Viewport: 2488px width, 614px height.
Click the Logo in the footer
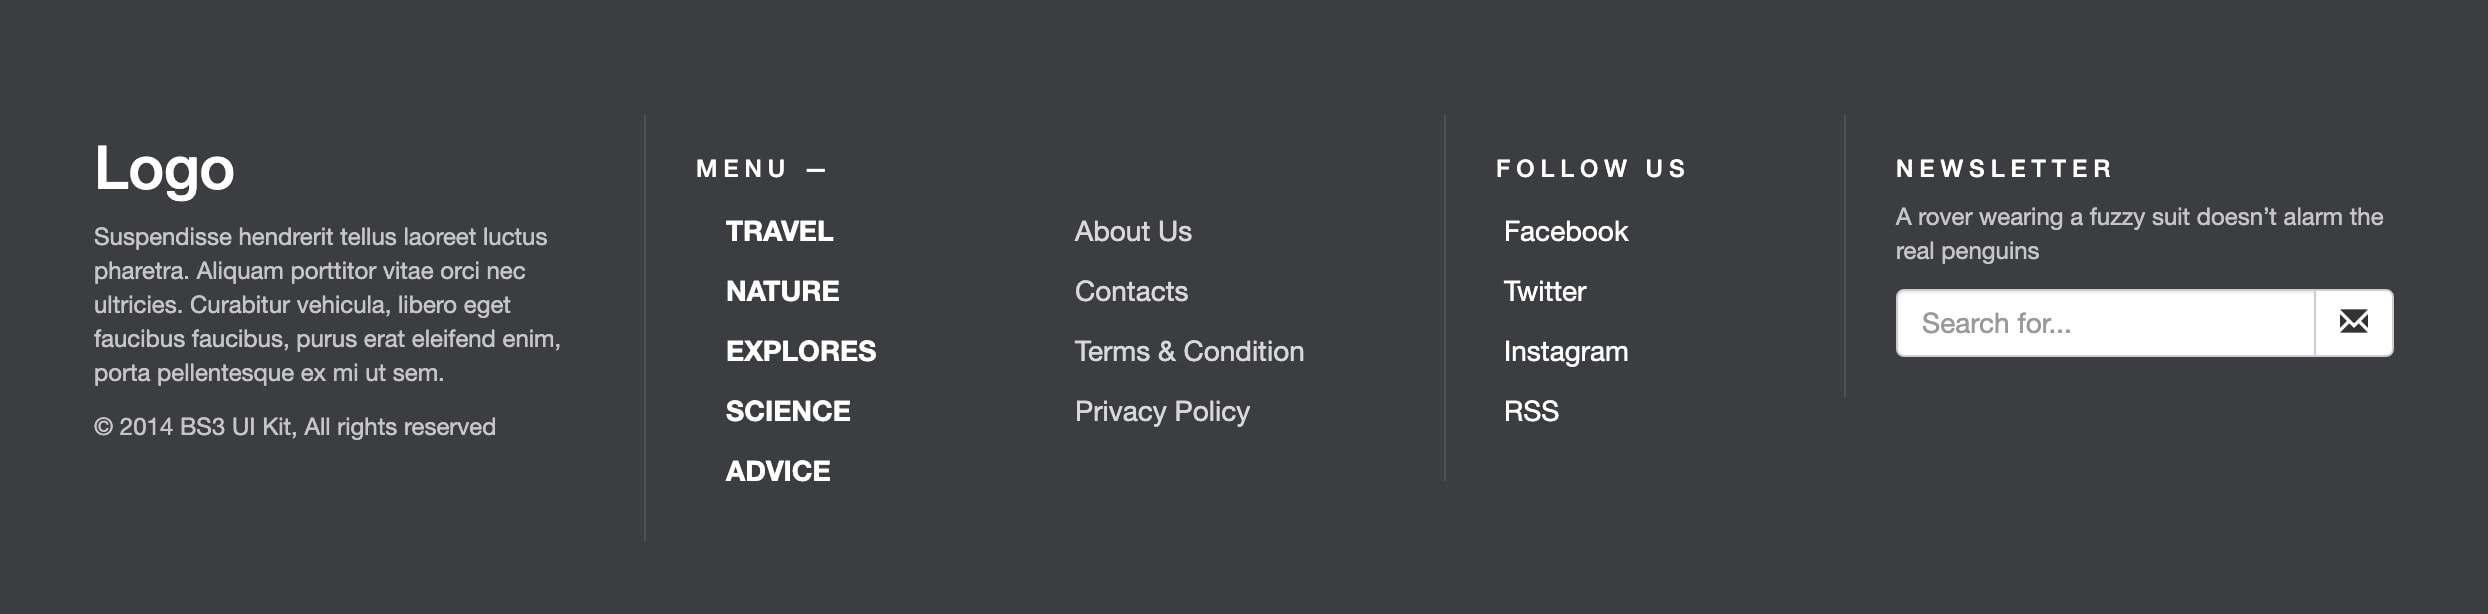point(163,169)
